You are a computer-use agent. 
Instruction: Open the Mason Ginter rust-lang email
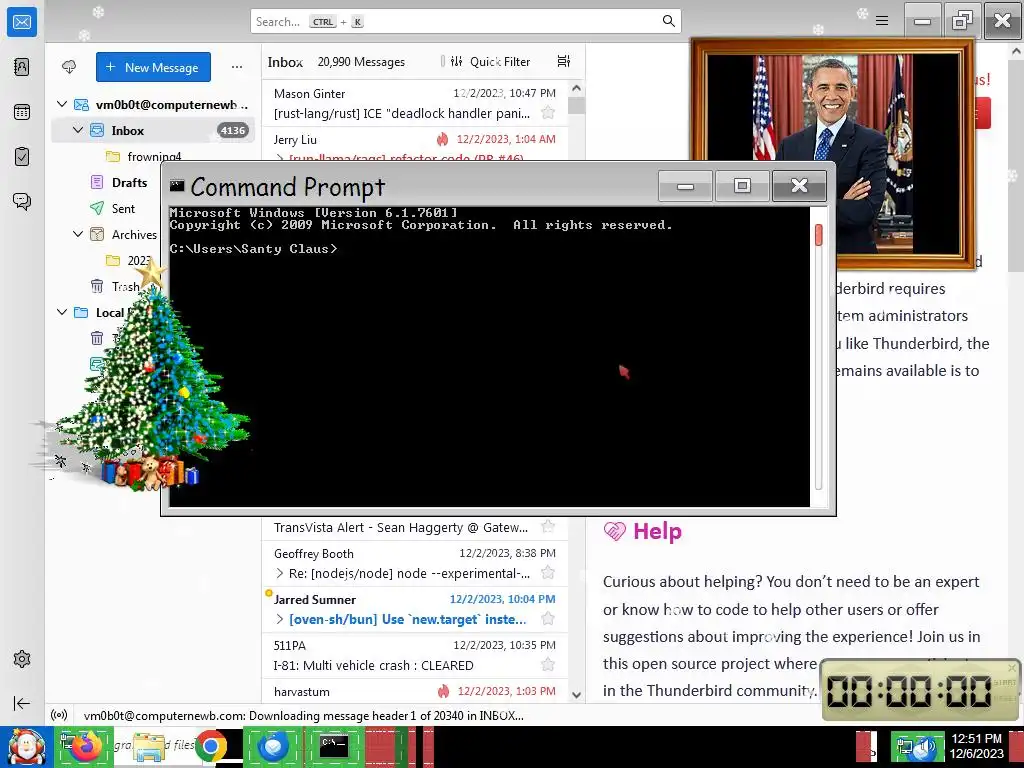[415, 103]
